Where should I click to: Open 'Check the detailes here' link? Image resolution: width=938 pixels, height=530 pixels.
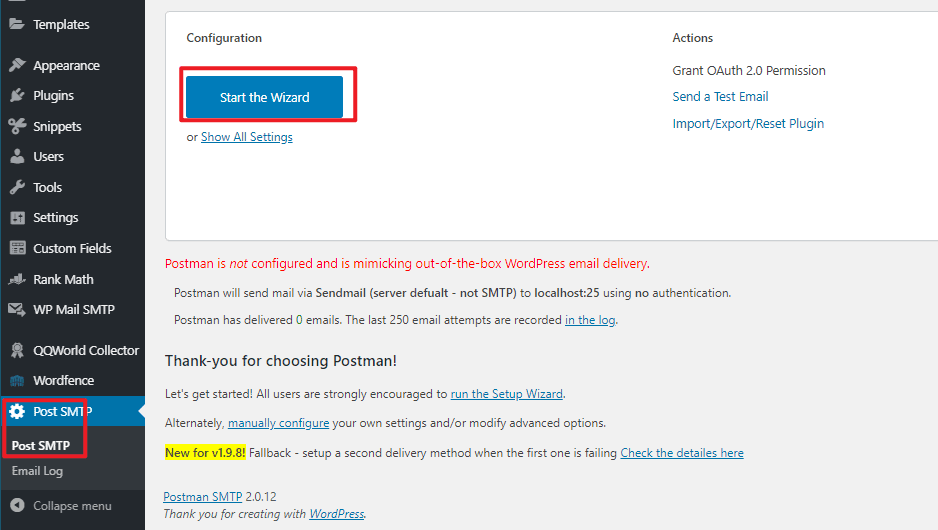tap(682, 453)
